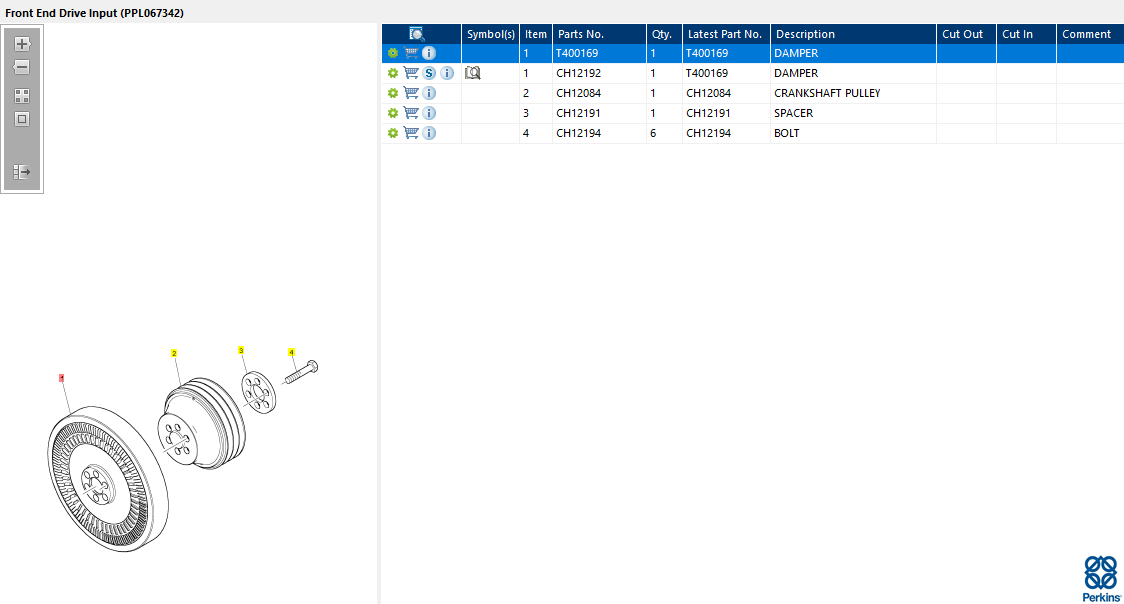Click green gear icon for CH12084 row
The image size is (1124, 604).
[x=393, y=93]
